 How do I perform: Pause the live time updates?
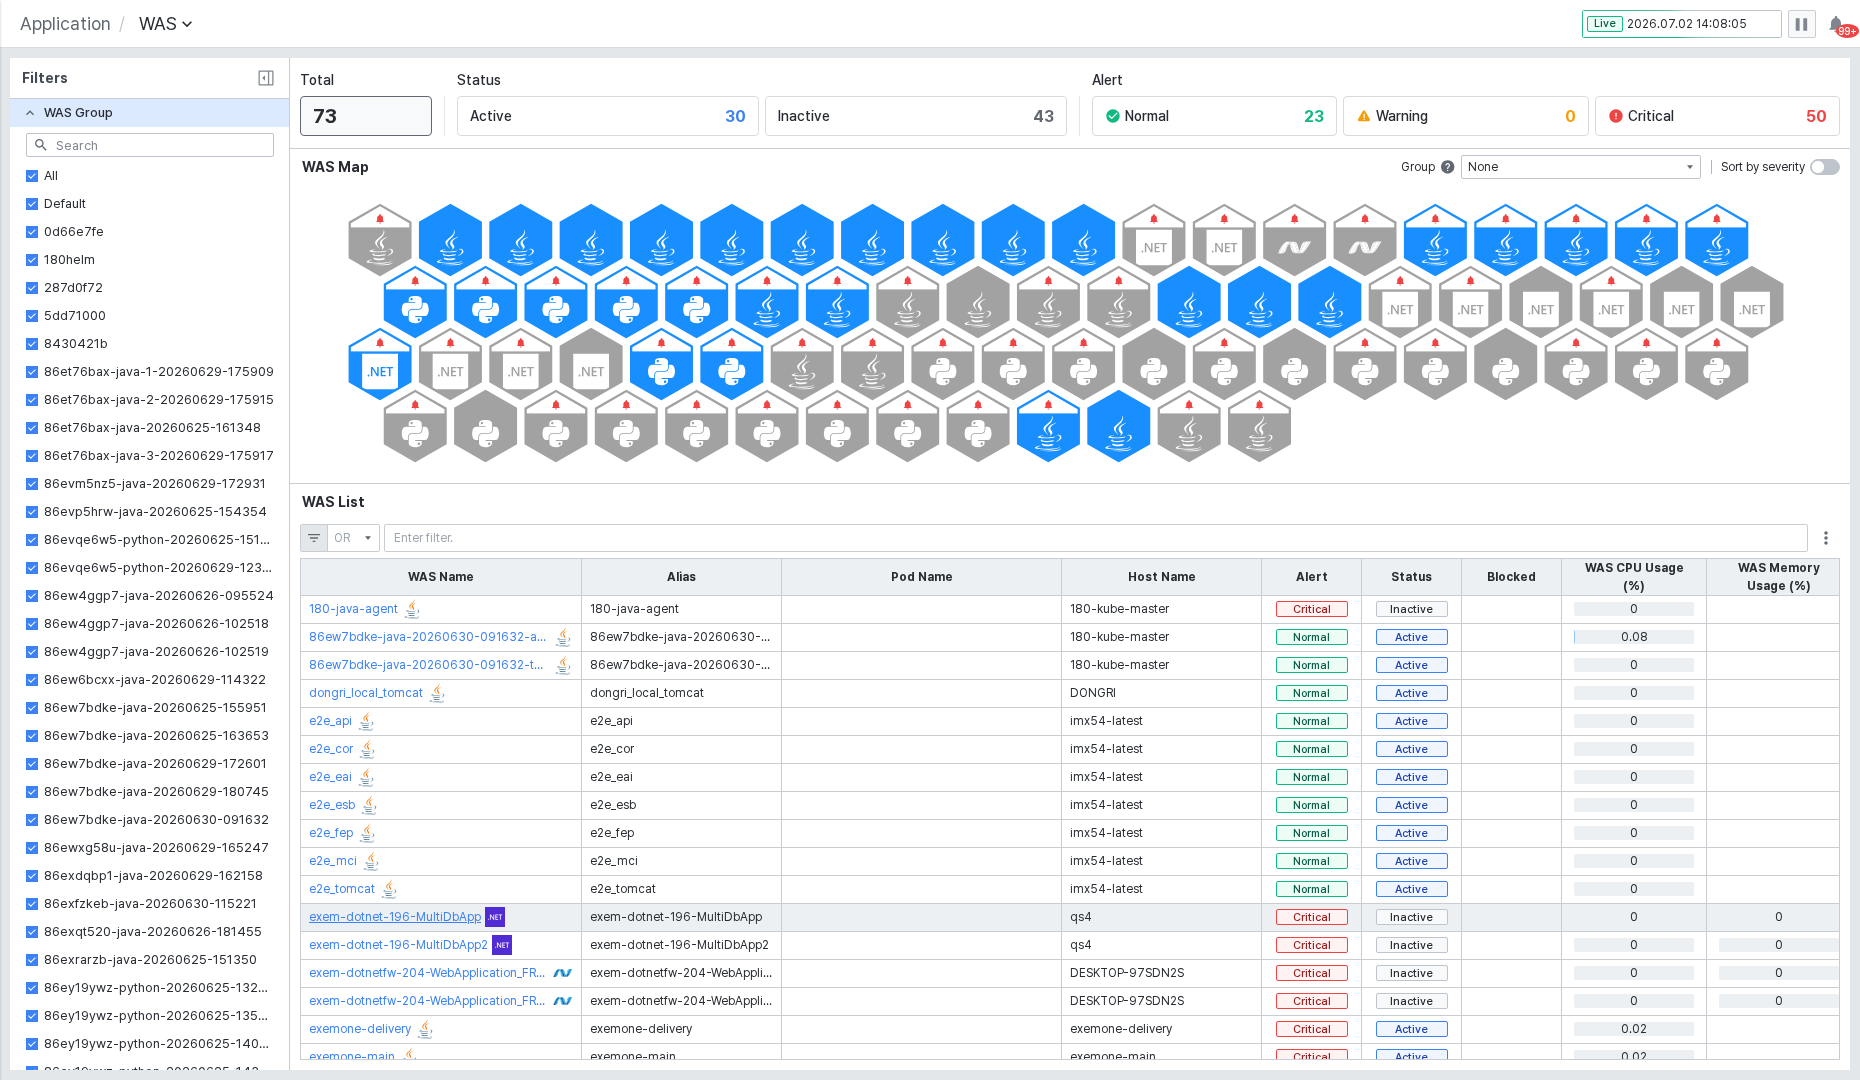tap(1801, 24)
